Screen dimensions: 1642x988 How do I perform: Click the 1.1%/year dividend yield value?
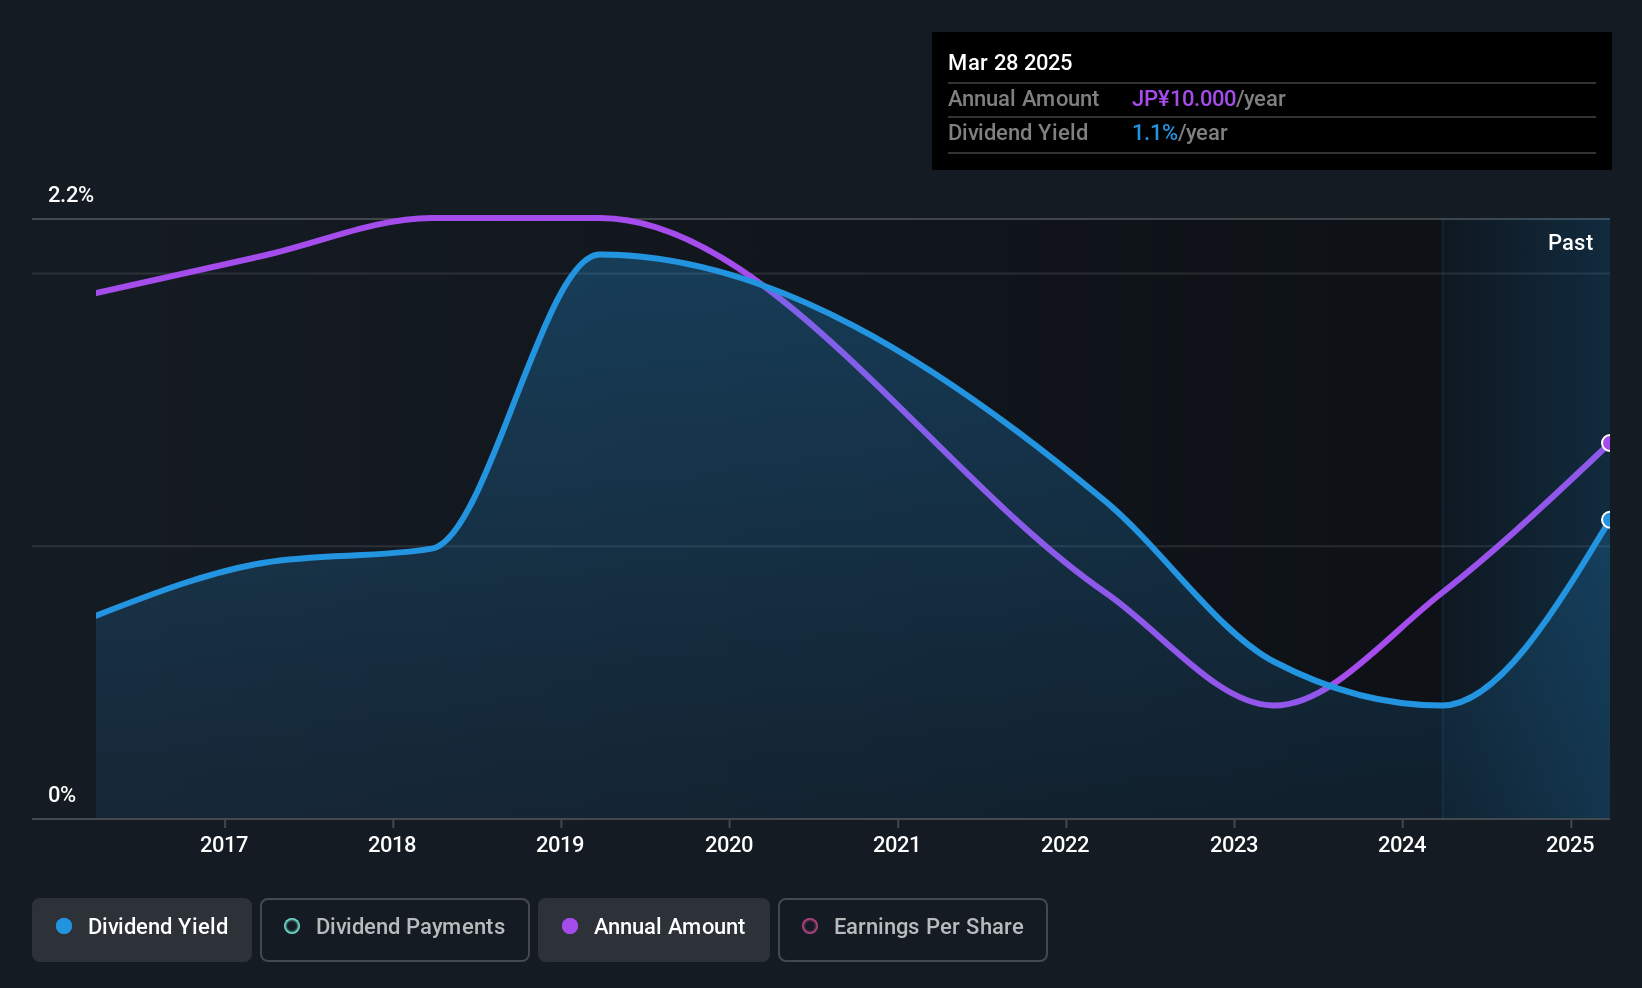coord(1179,133)
